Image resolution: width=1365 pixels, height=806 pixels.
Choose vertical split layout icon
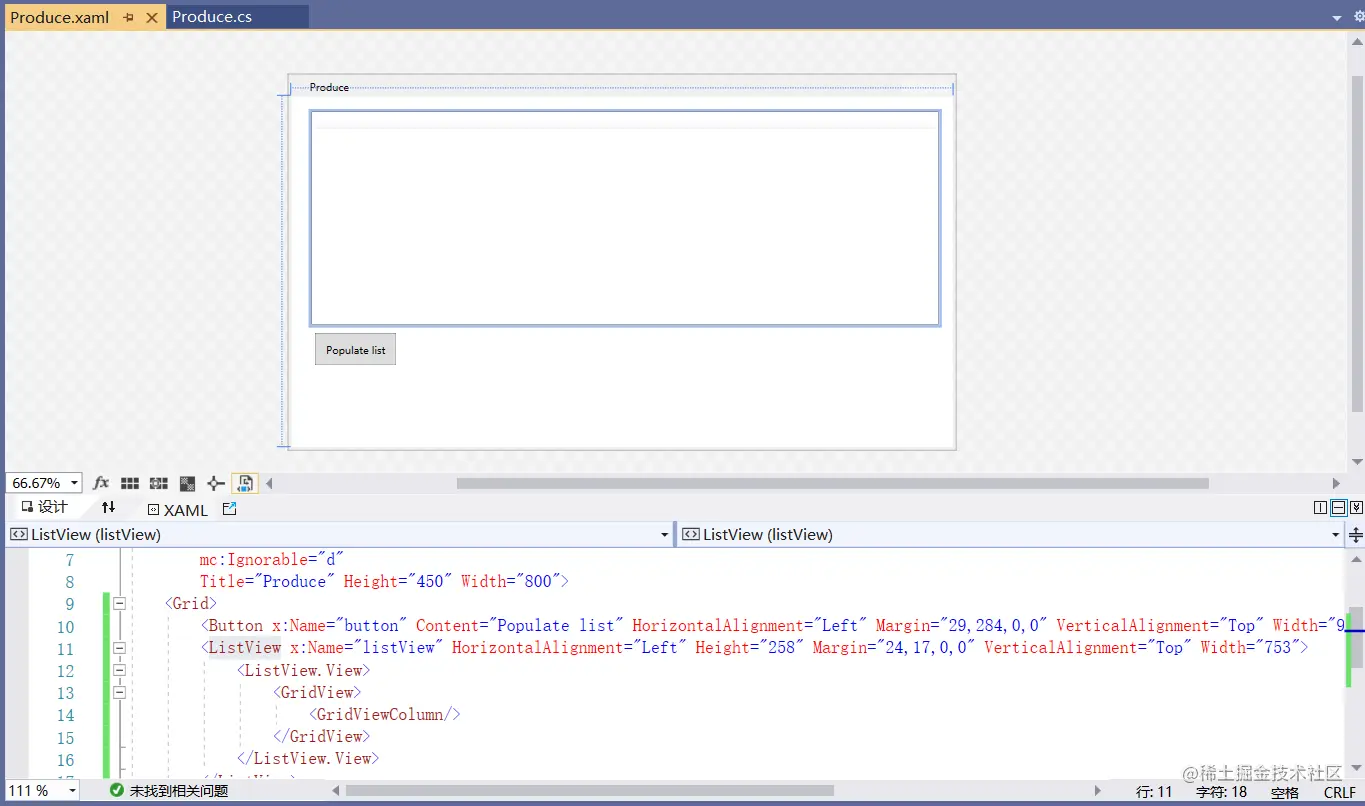[x=1320, y=508]
